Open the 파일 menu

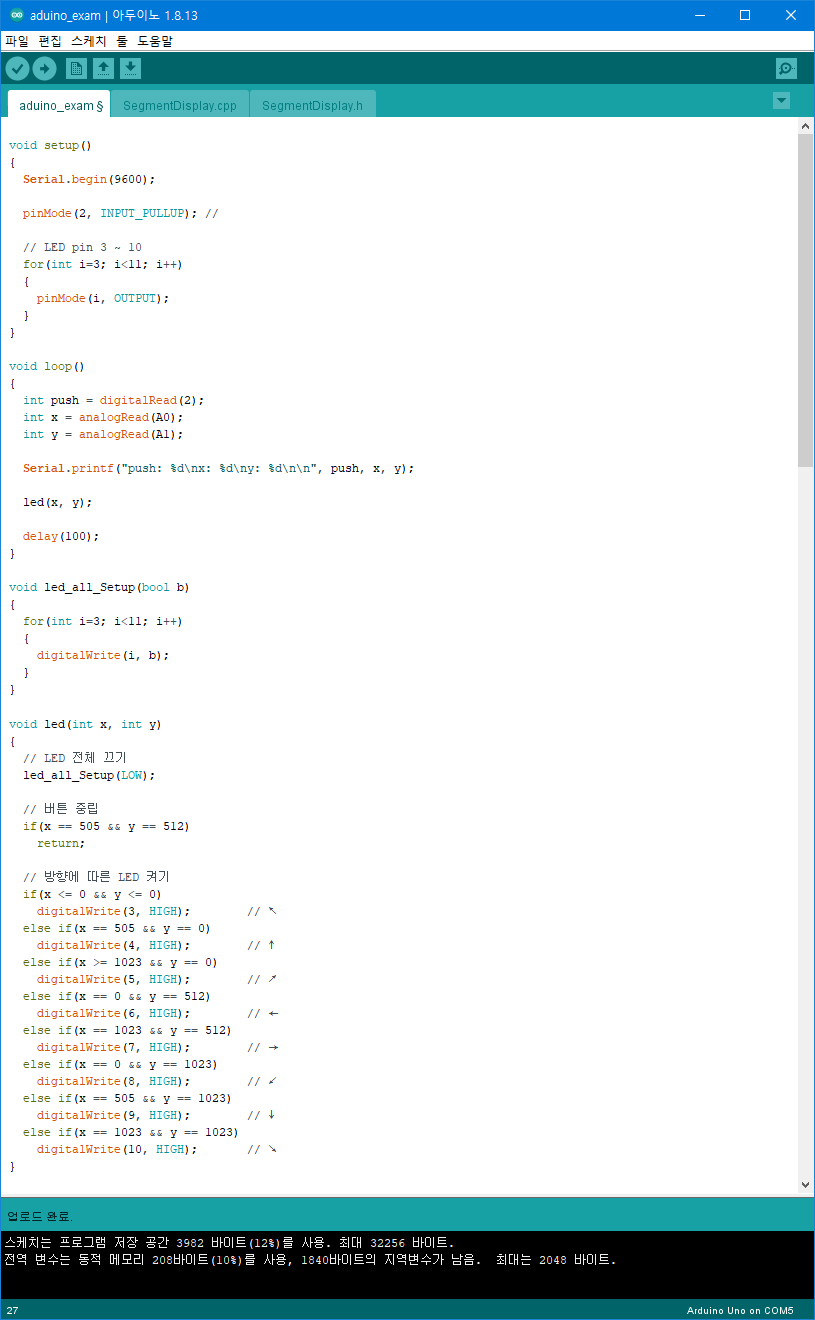(x=17, y=41)
